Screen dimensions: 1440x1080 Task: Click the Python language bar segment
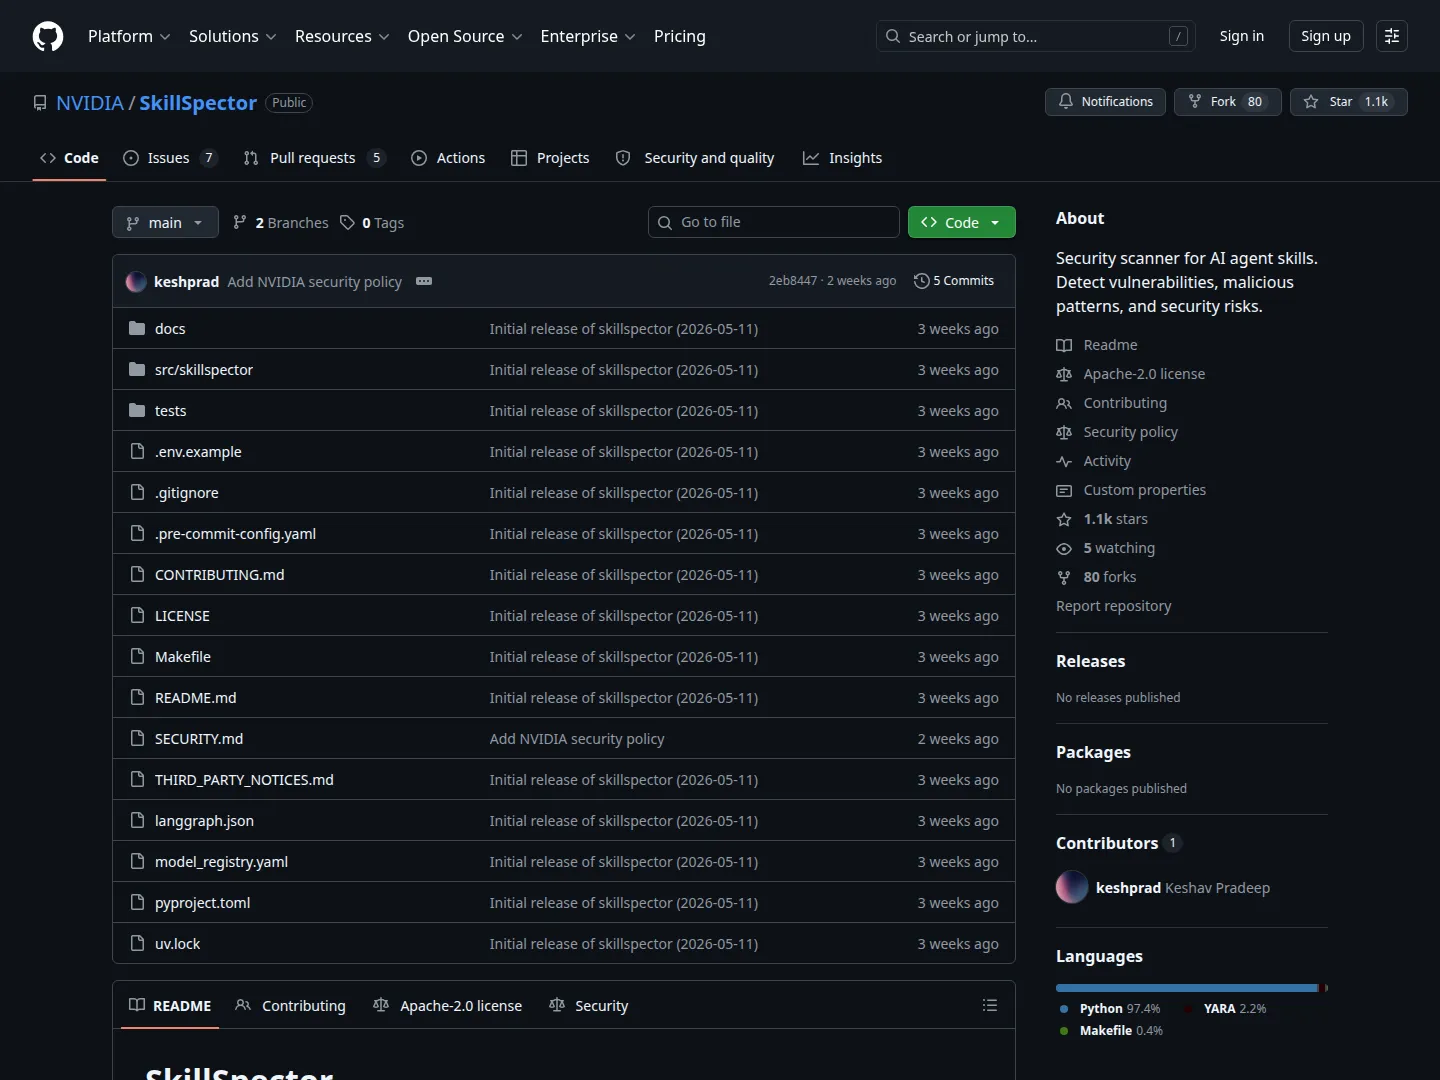click(x=1187, y=988)
